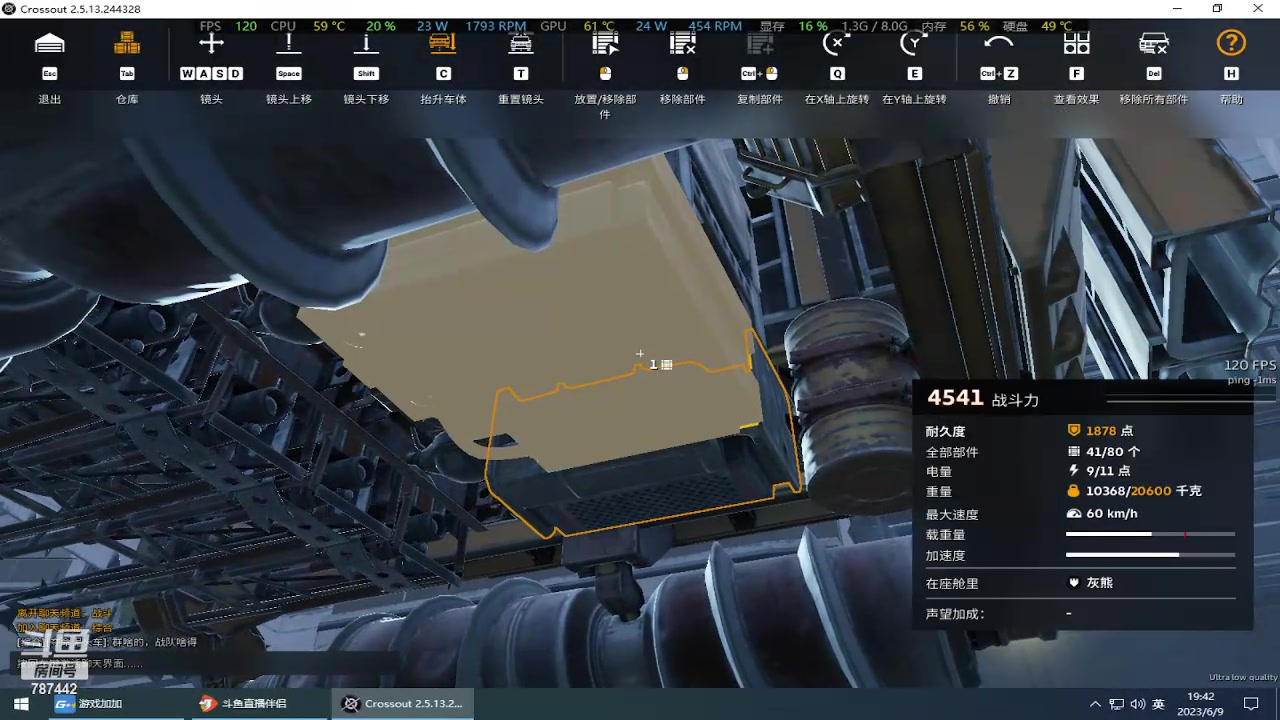Viewport: 1280px width, 720px height.
Task: Click the 4541 战斗力 power score text
Action: click(983, 398)
